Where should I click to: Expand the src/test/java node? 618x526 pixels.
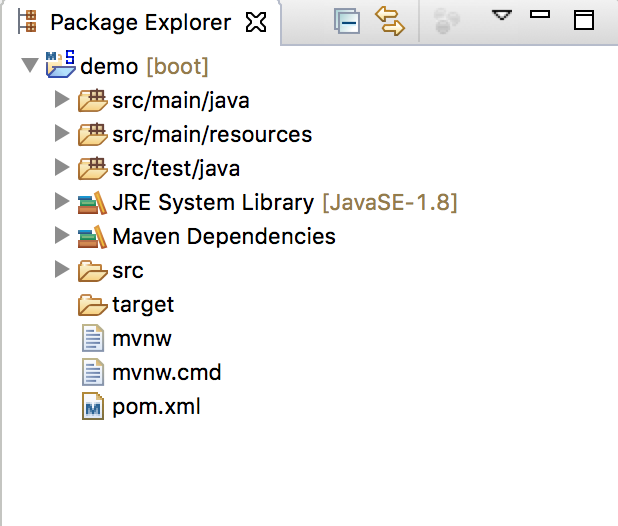click(x=61, y=168)
